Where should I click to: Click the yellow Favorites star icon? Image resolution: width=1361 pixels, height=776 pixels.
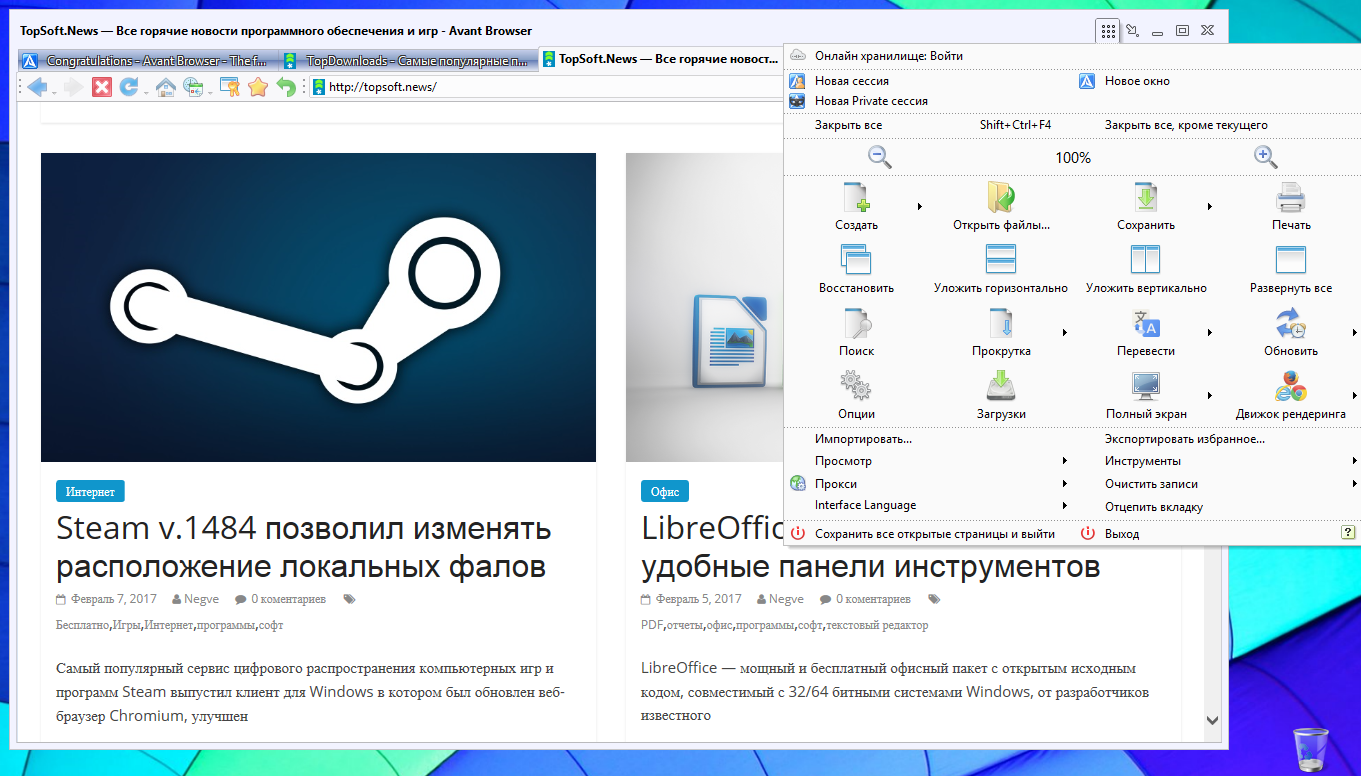point(258,87)
